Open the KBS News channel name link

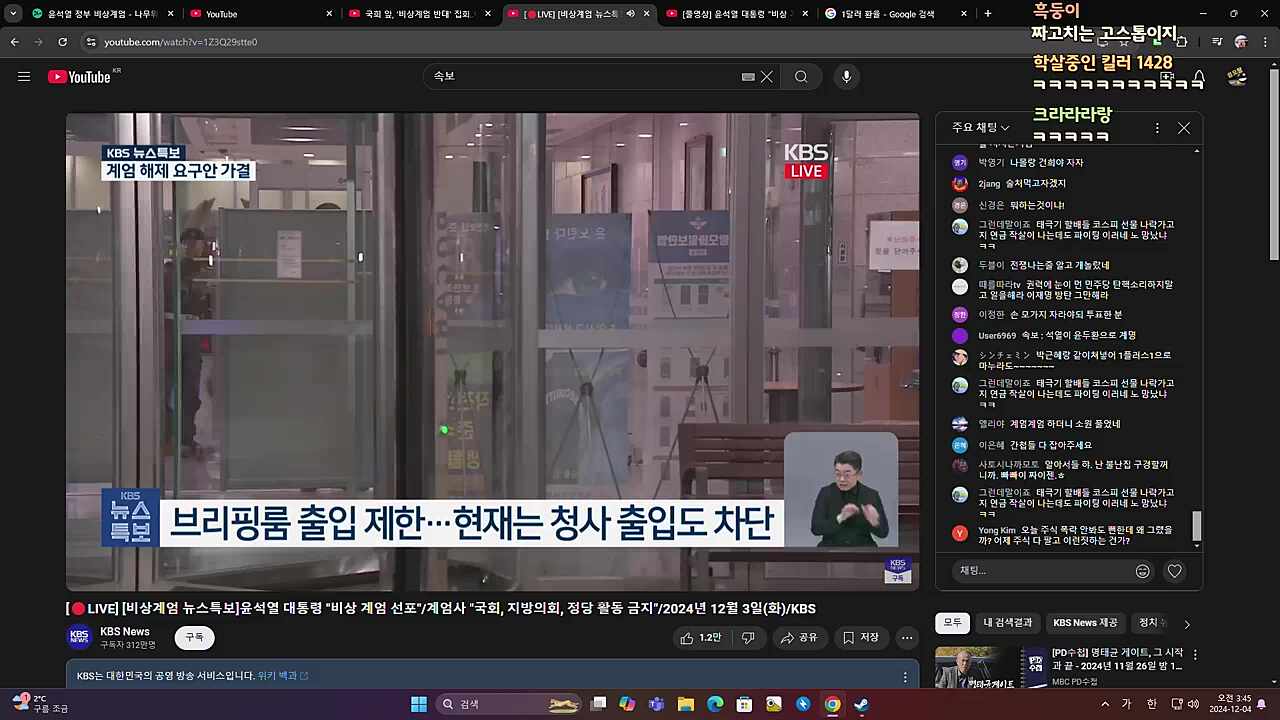pos(125,631)
